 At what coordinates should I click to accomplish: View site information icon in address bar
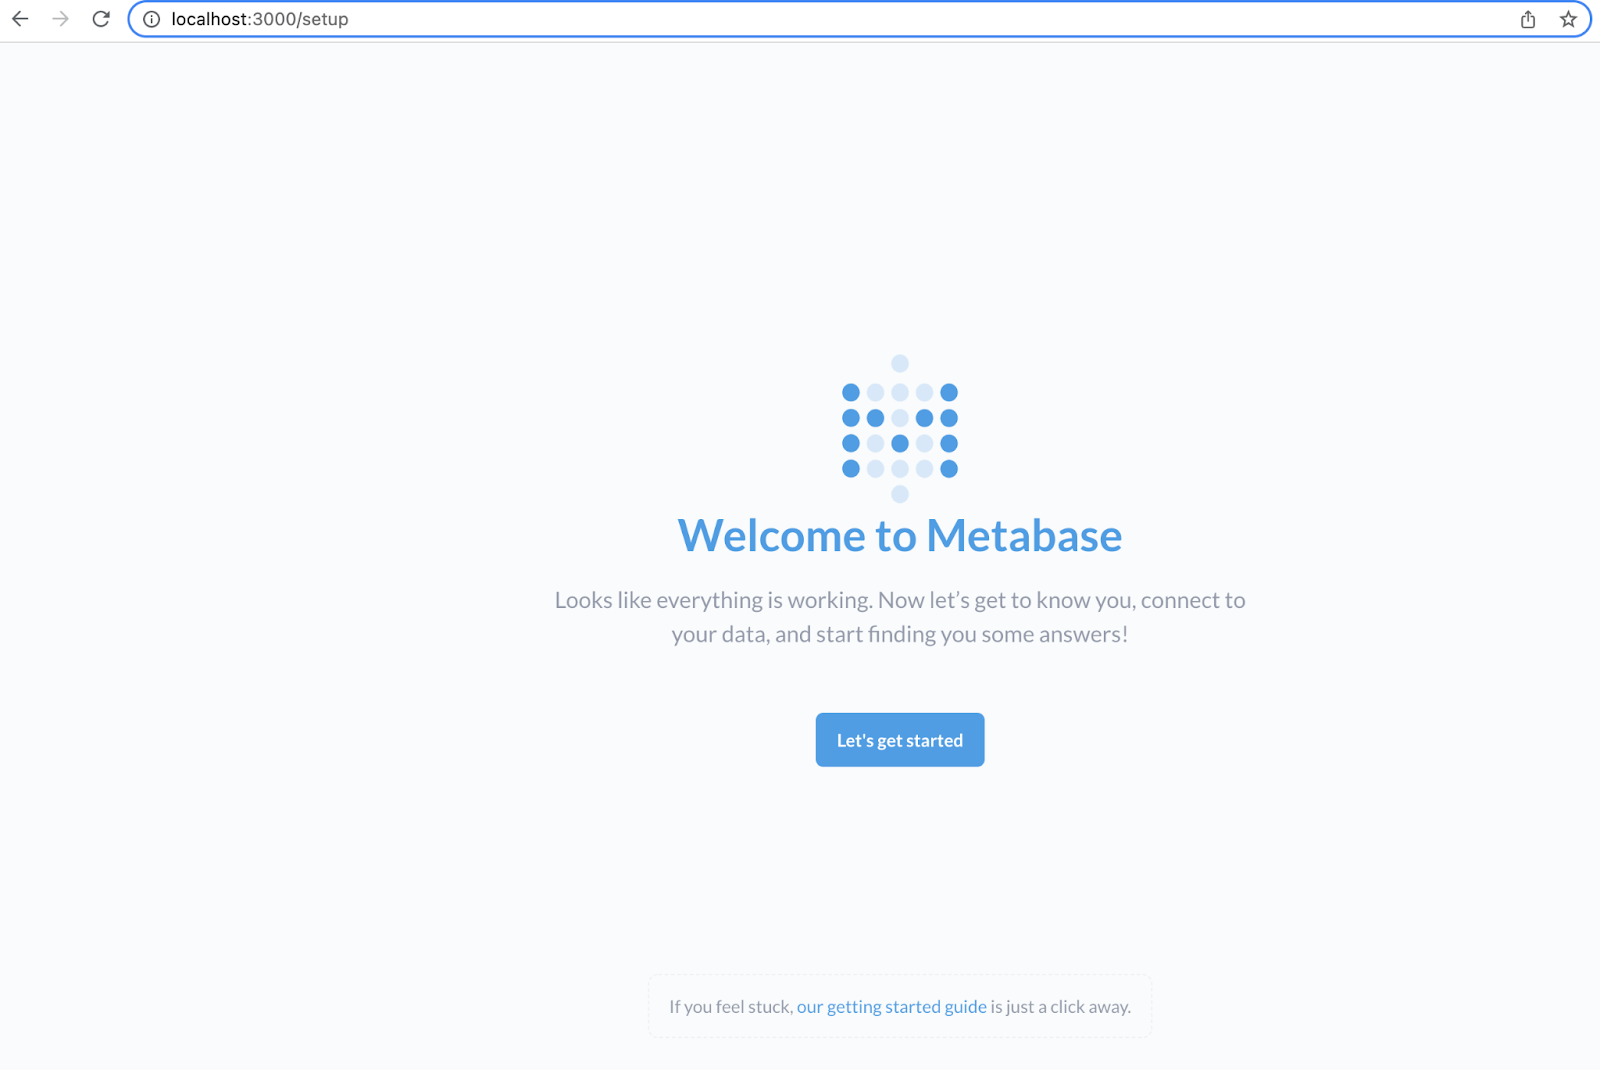coord(152,19)
